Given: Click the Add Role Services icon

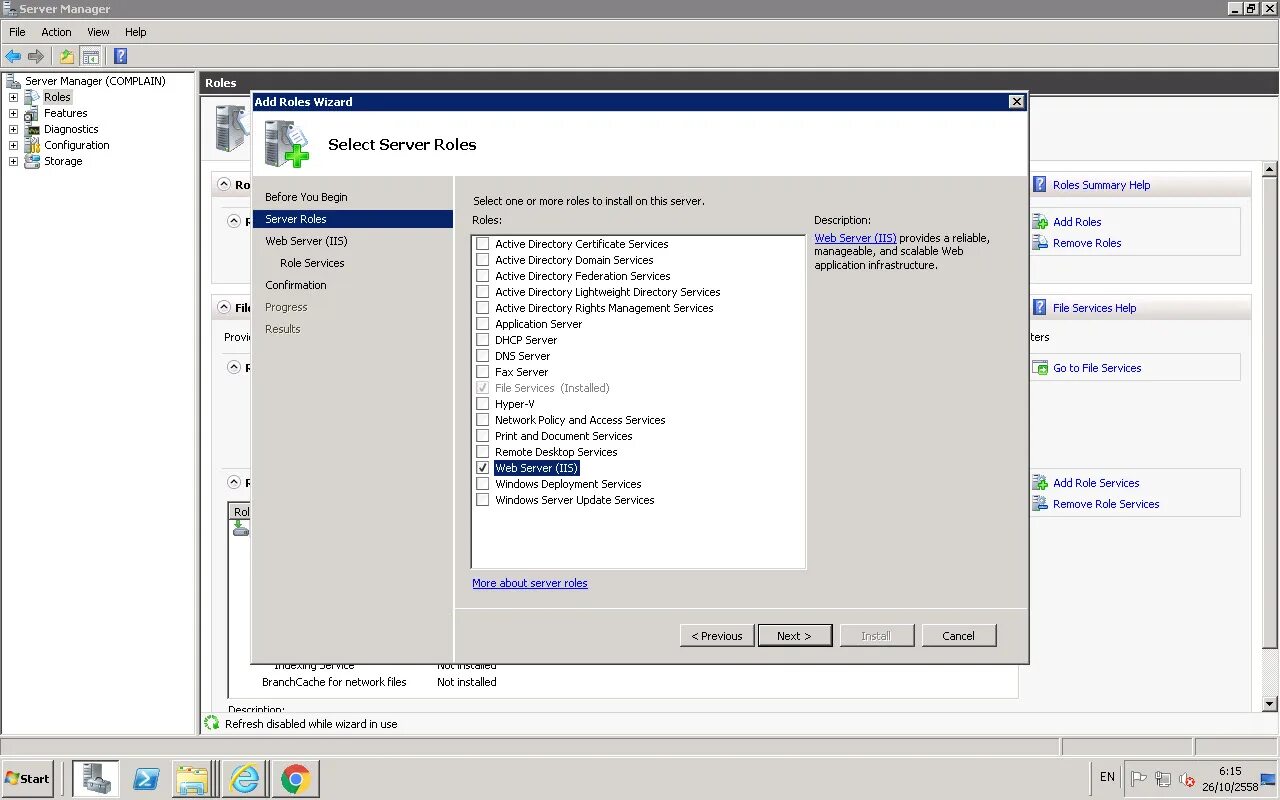Looking at the screenshot, I should point(1041,483).
